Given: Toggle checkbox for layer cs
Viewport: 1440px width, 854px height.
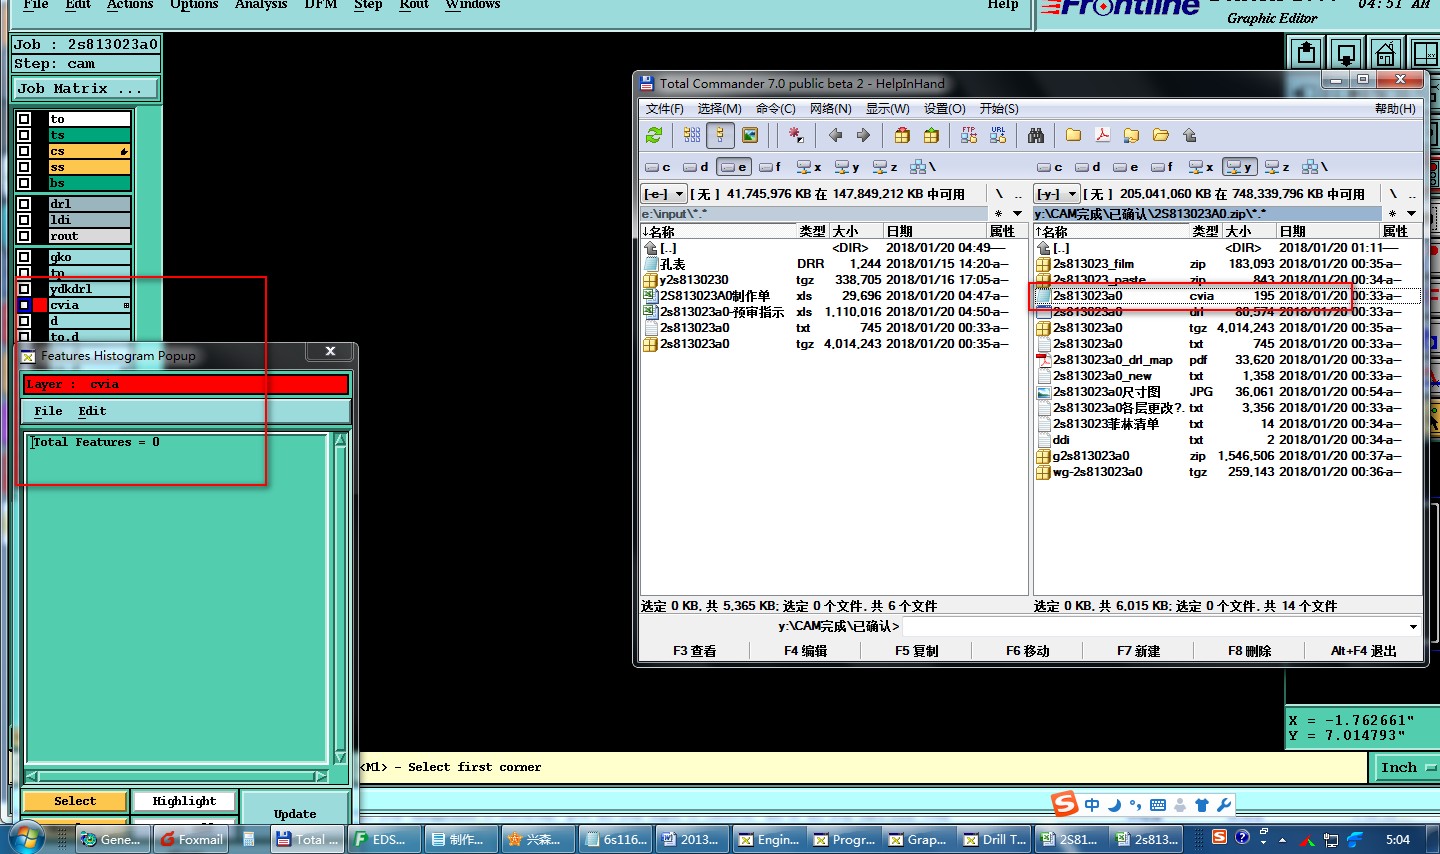Looking at the screenshot, I should pyautogui.click(x=24, y=151).
